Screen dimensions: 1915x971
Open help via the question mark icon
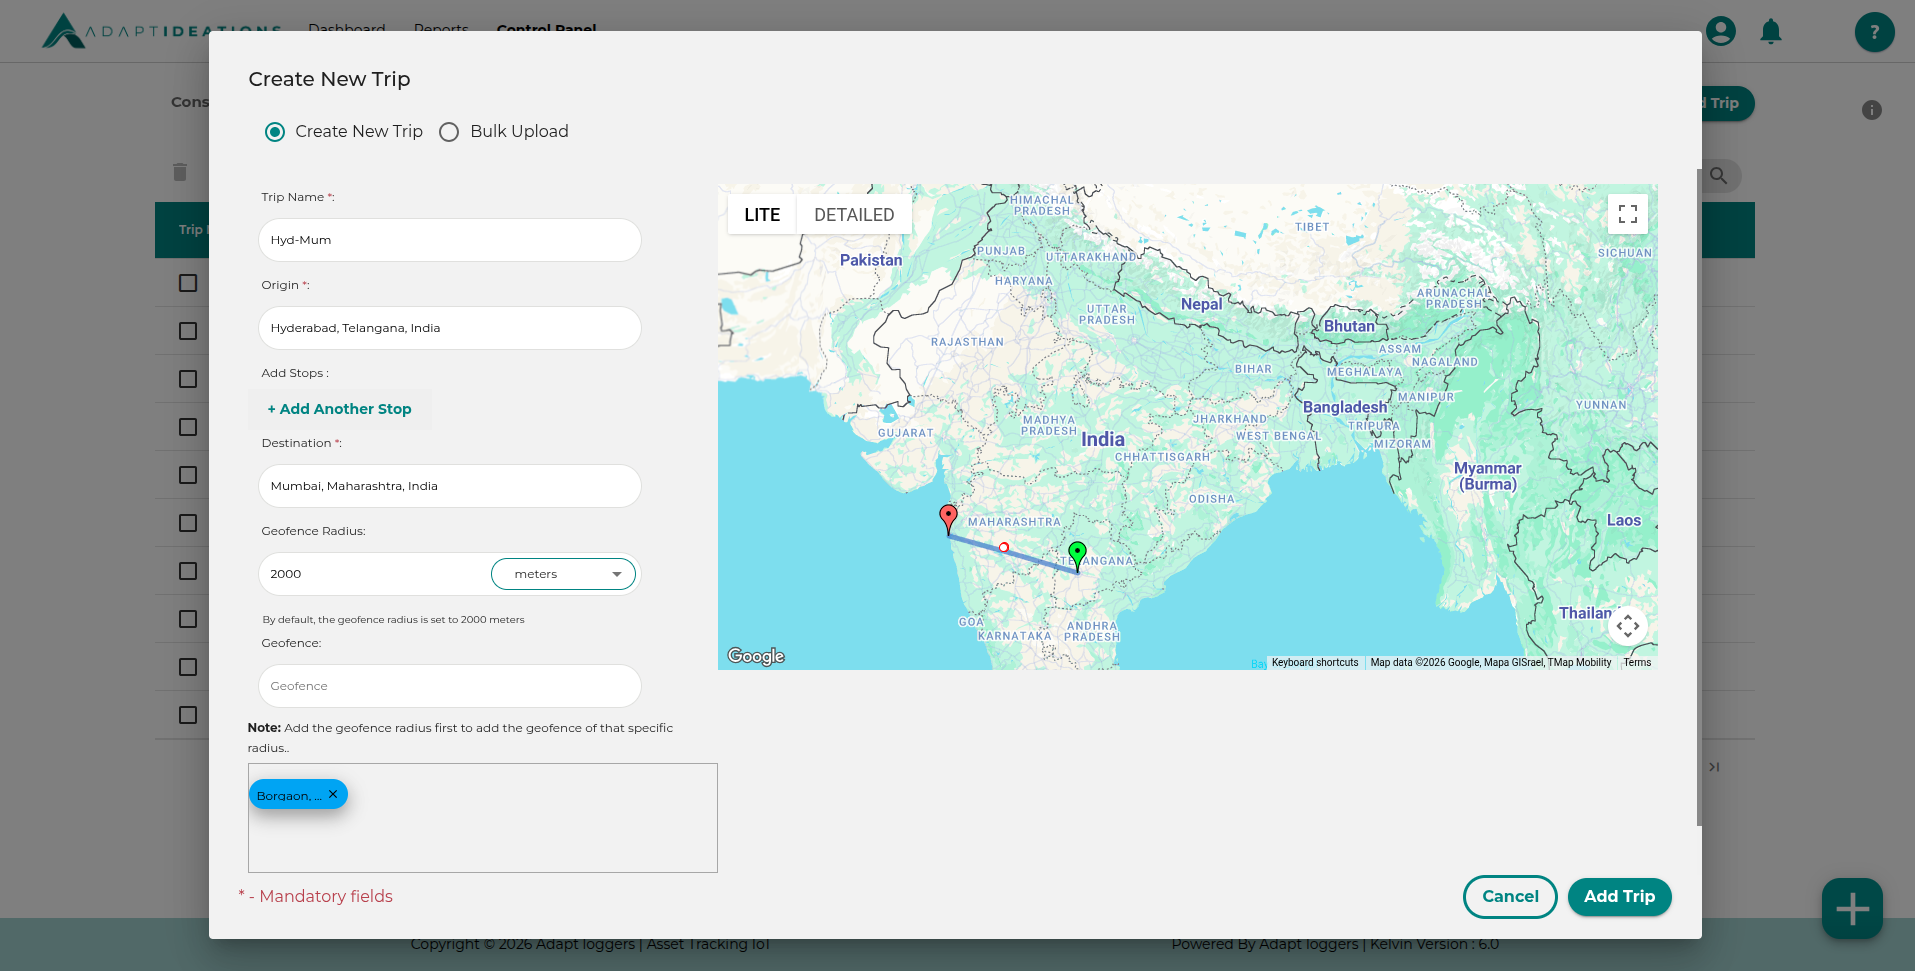pos(1874,32)
